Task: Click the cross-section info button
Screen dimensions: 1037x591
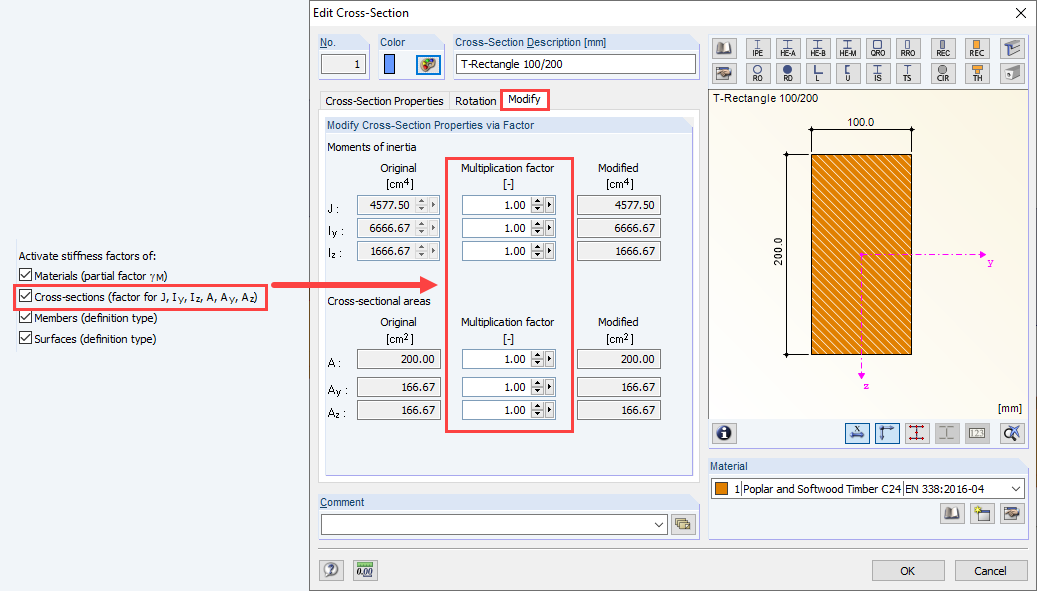Action: point(724,433)
